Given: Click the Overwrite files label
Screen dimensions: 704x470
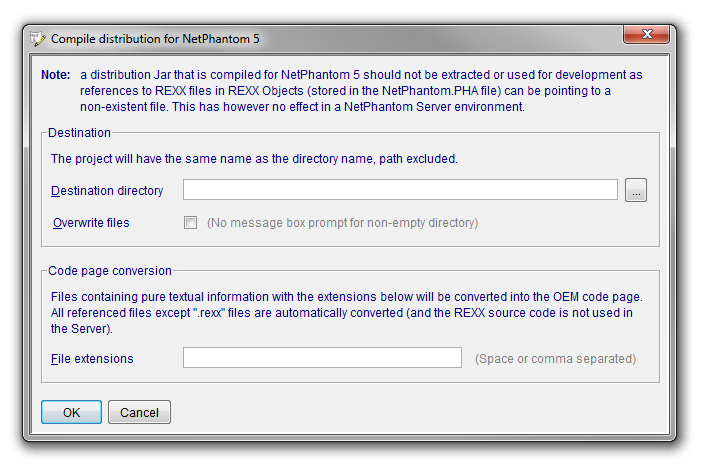Looking at the screenshot, I should click(91, 223).
